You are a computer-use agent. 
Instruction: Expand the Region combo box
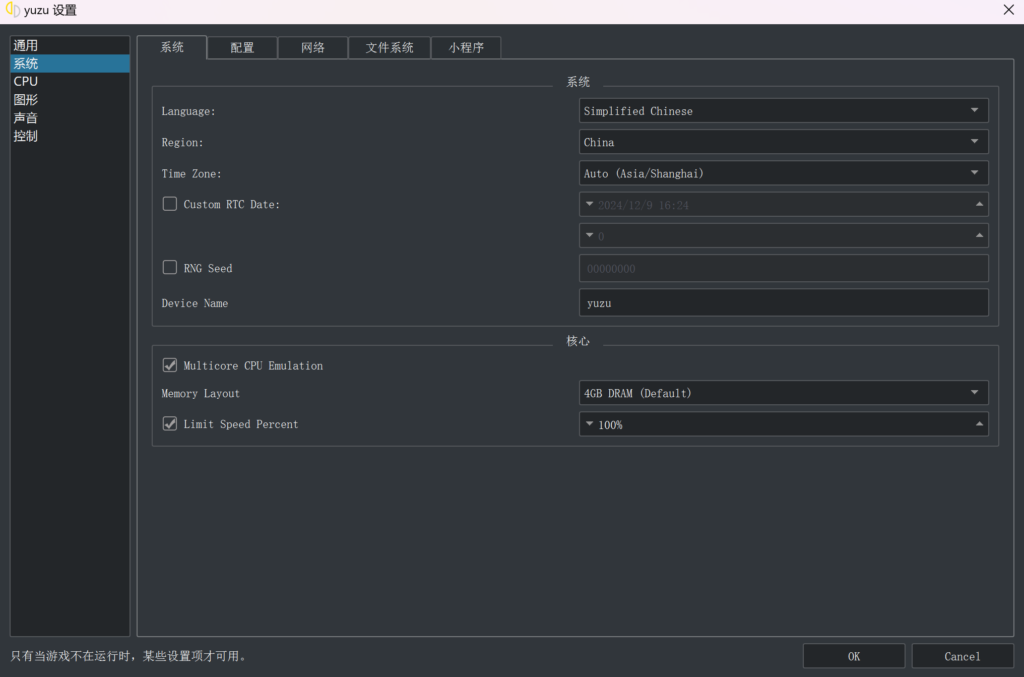783,142
